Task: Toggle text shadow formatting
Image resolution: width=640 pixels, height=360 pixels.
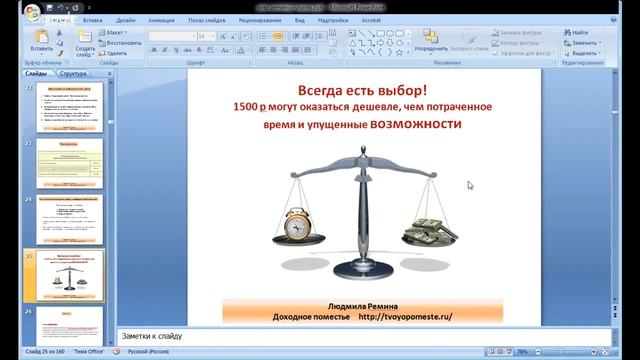Action: (199, 50)
